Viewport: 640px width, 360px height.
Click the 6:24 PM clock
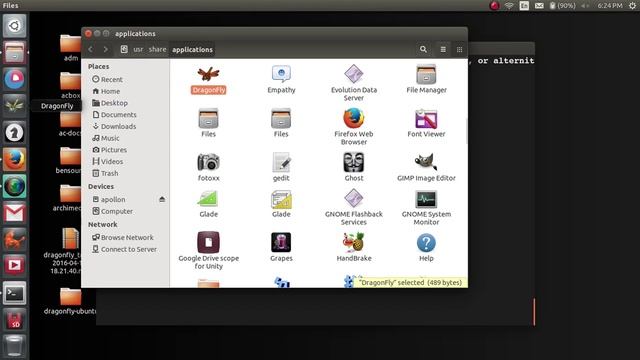coord(610,5)
